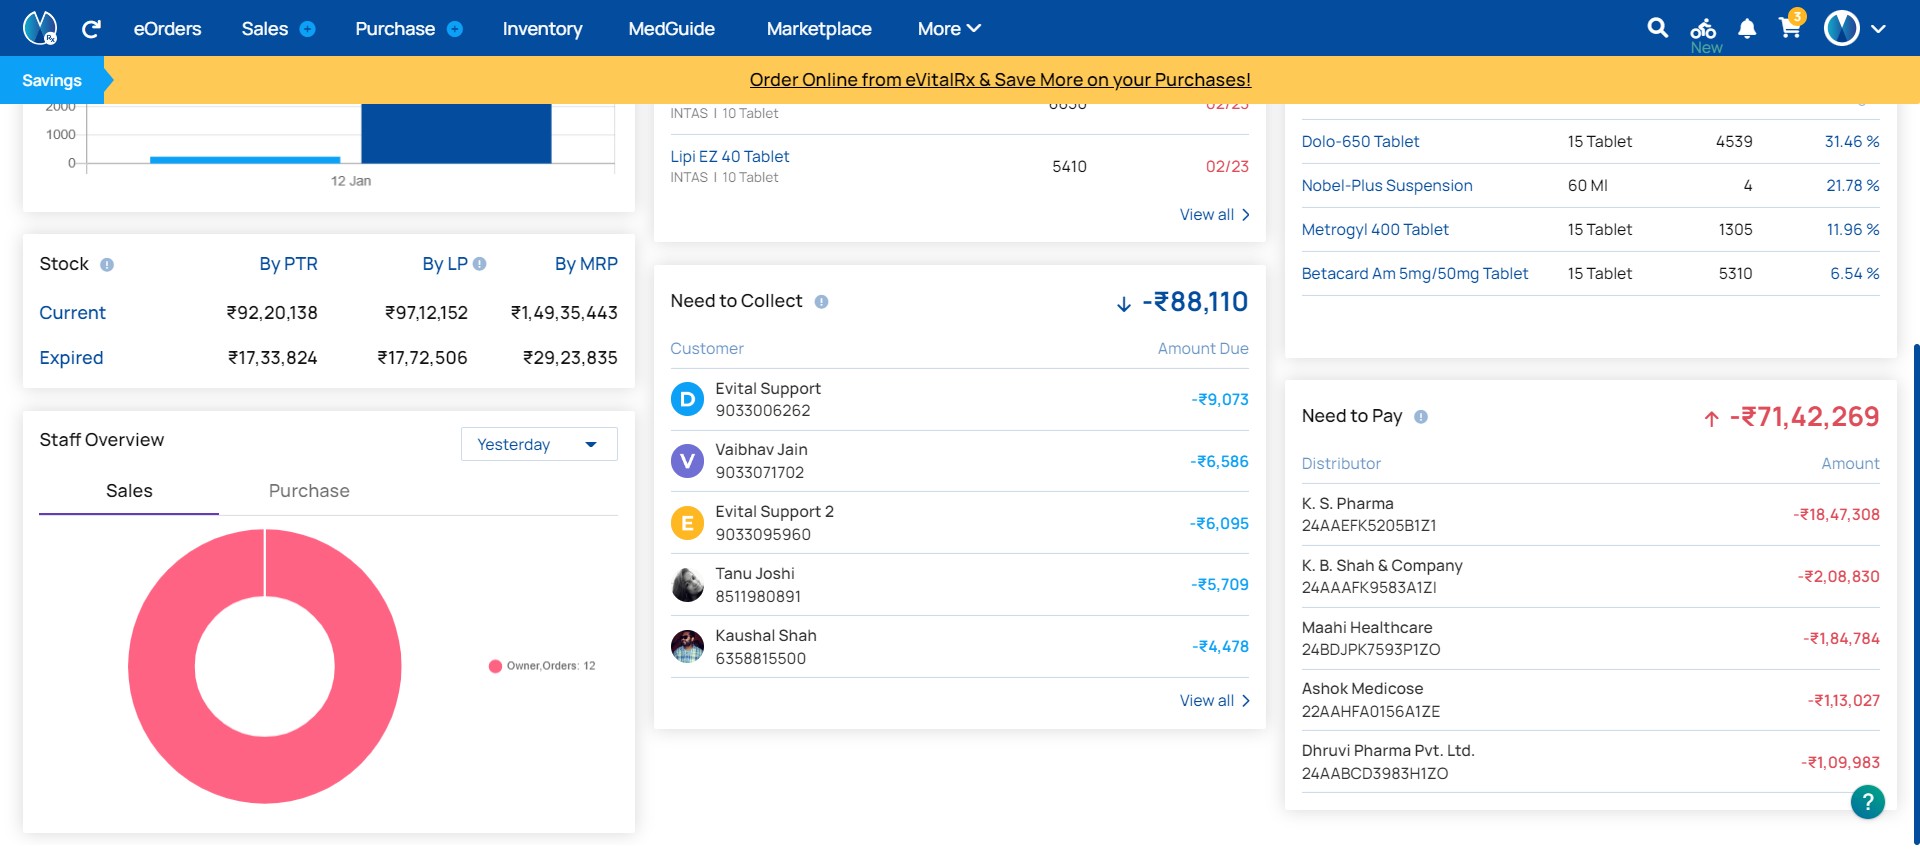Open Order Online from eVitalRx banner link
1920x854 pixels.
[1000, 80]
